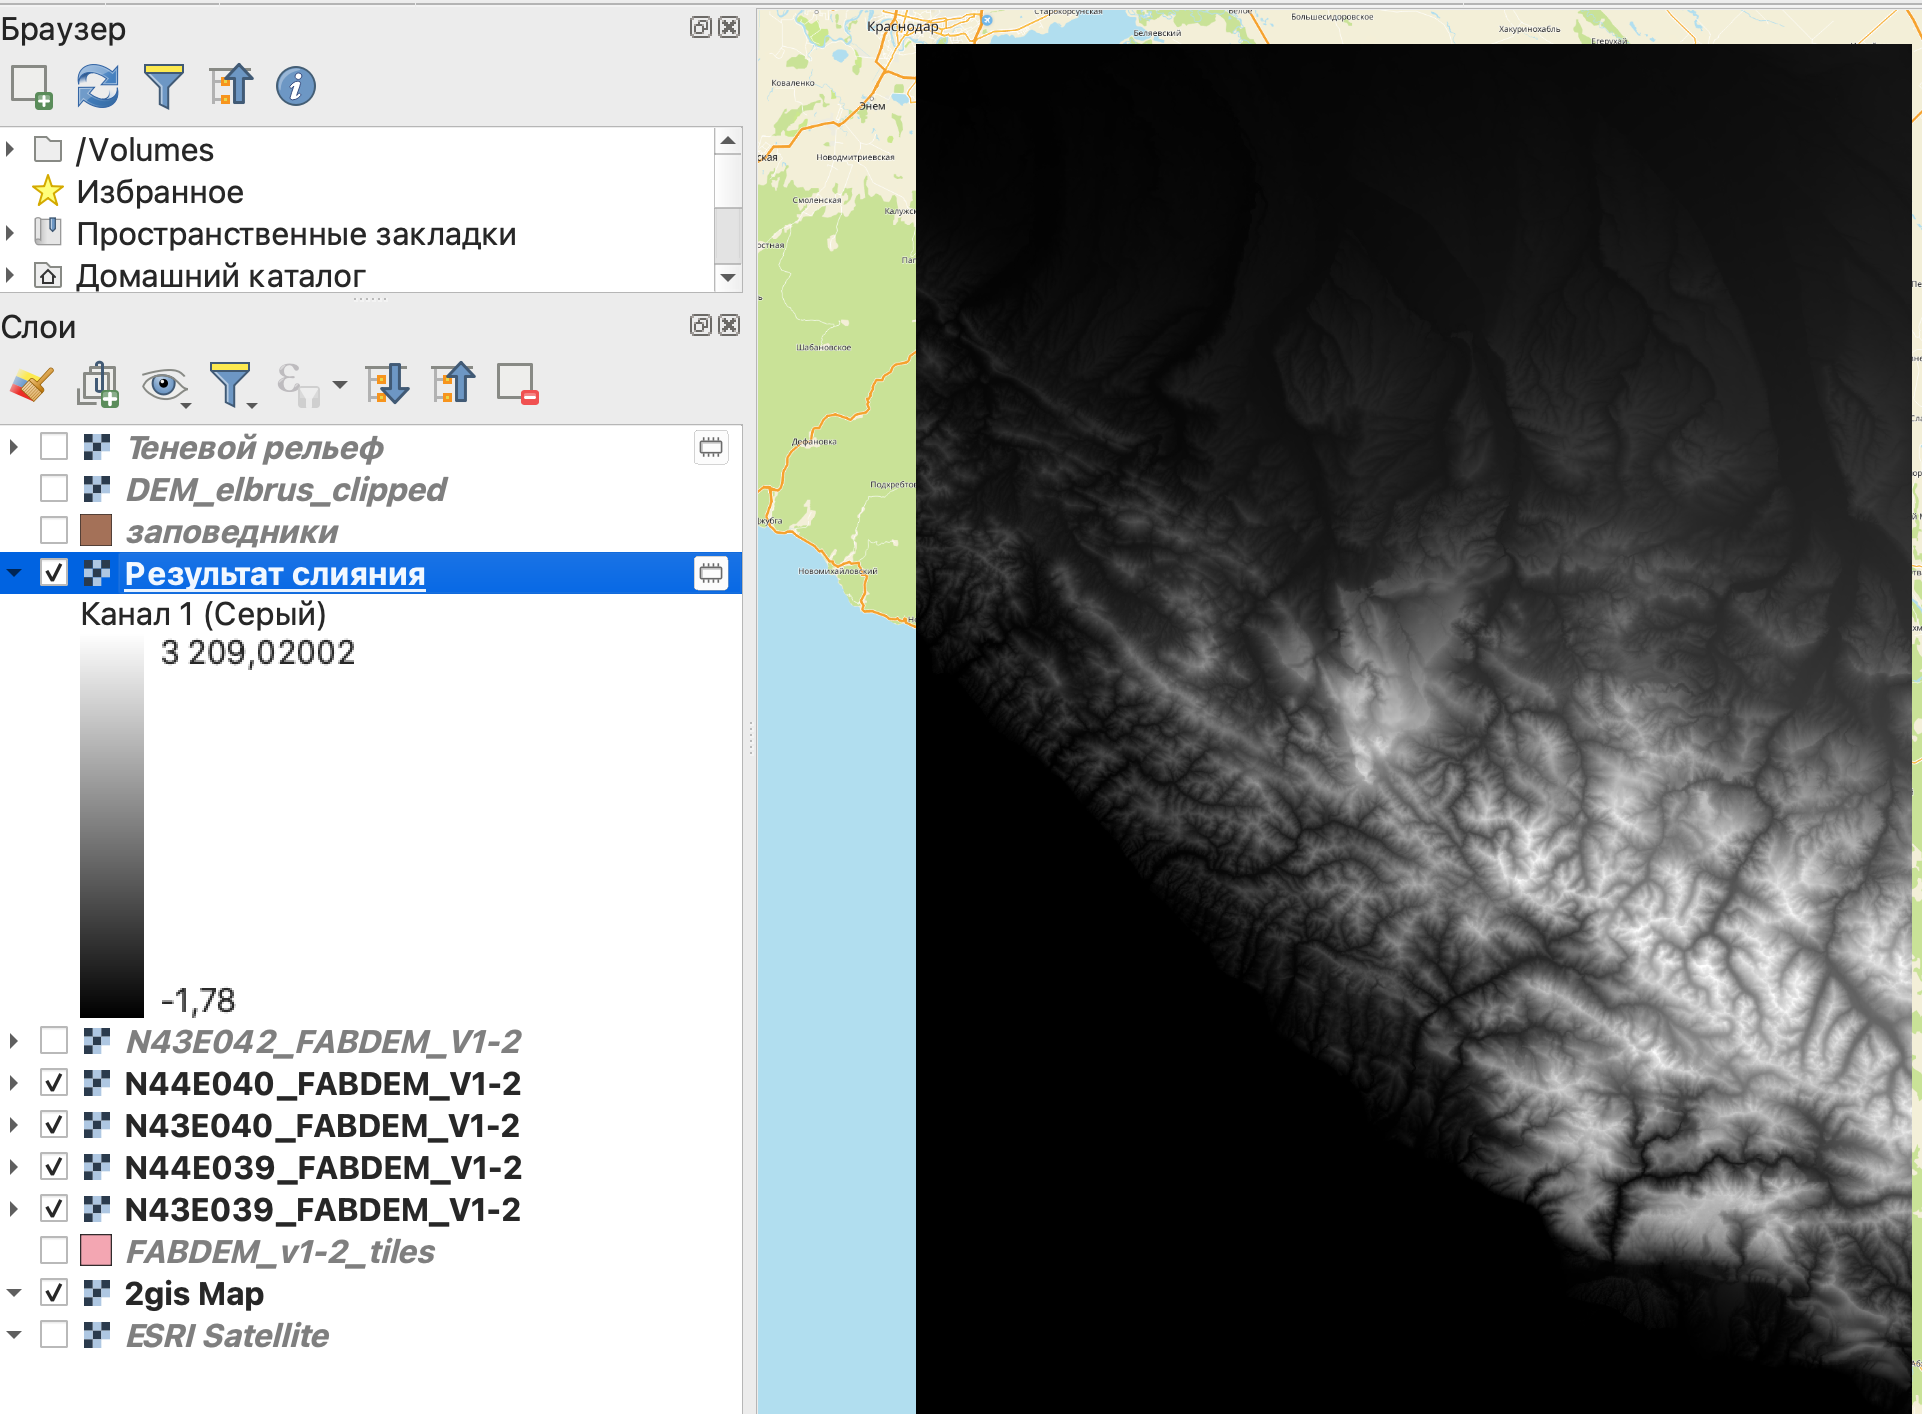The image size is (1922, 1414).
Task: Expand N43E042_FABDEM_V1-2 layer node
Action: [13, 1041]
